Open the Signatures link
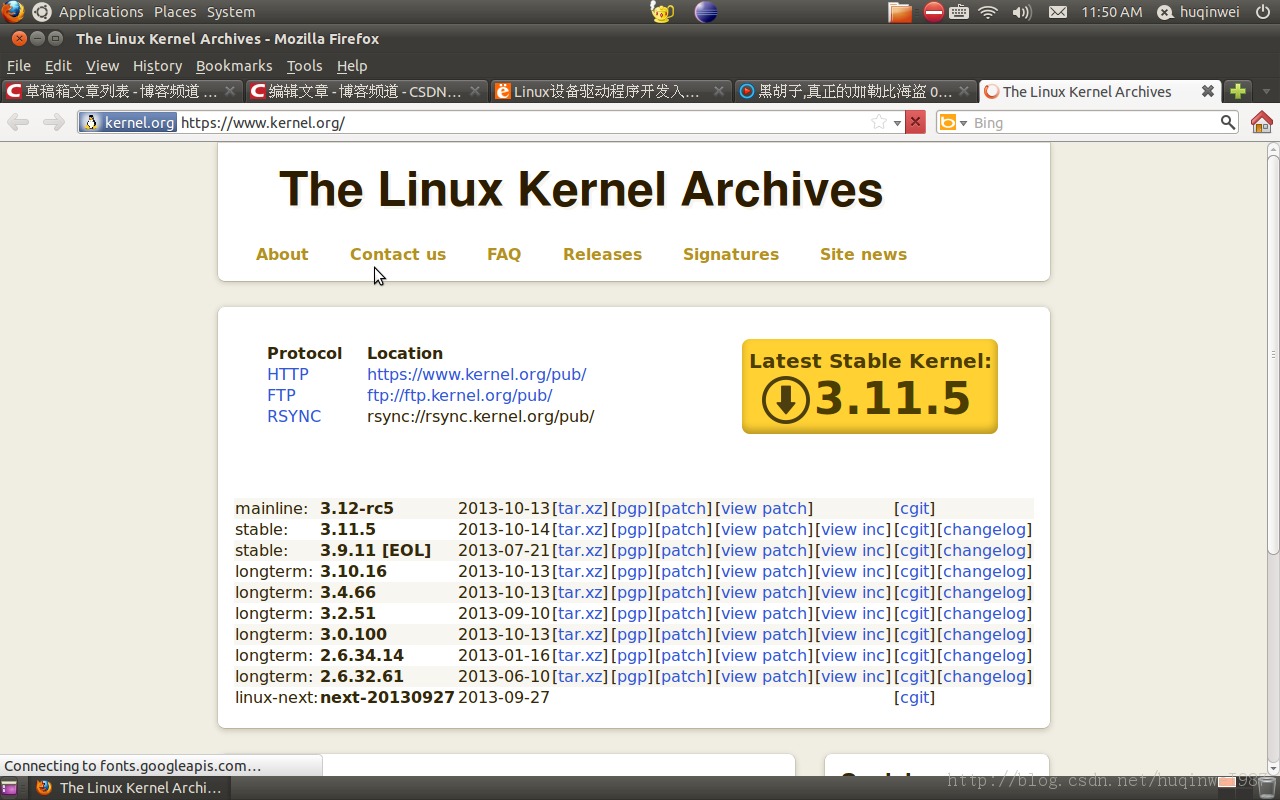 tap(731, 254)
